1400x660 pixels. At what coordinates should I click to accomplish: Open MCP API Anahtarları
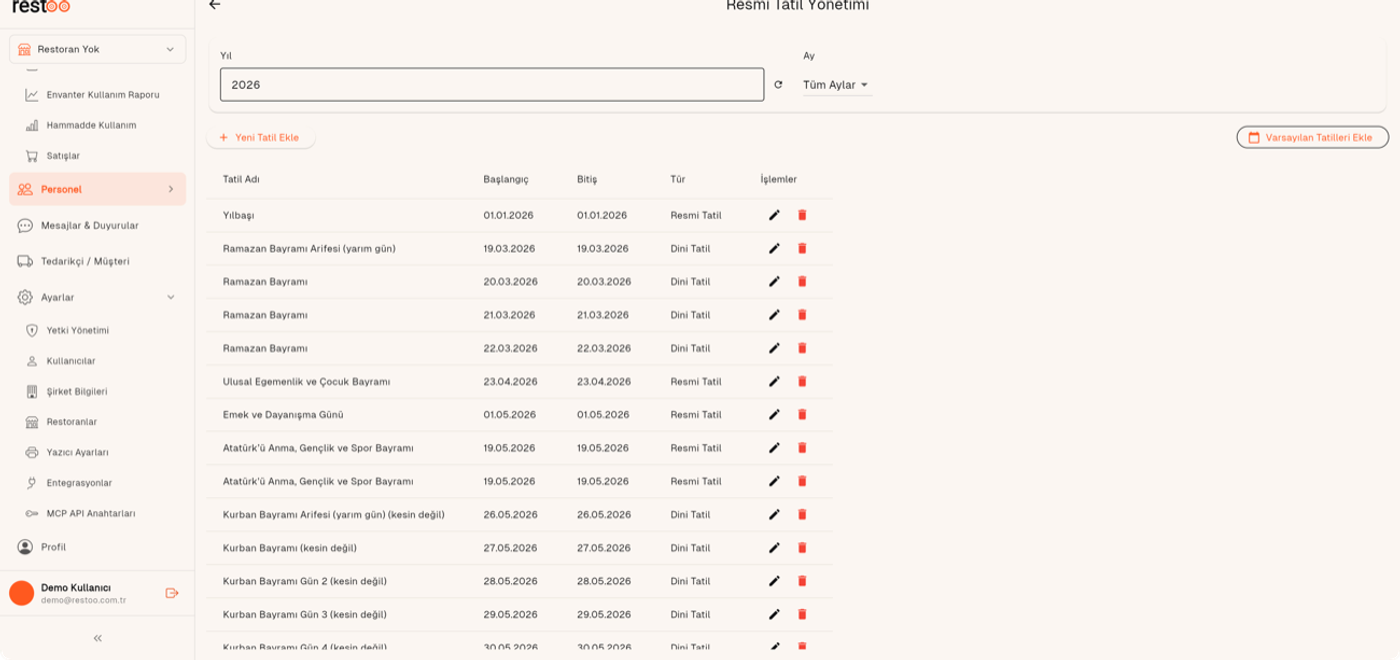pos(91,513)
